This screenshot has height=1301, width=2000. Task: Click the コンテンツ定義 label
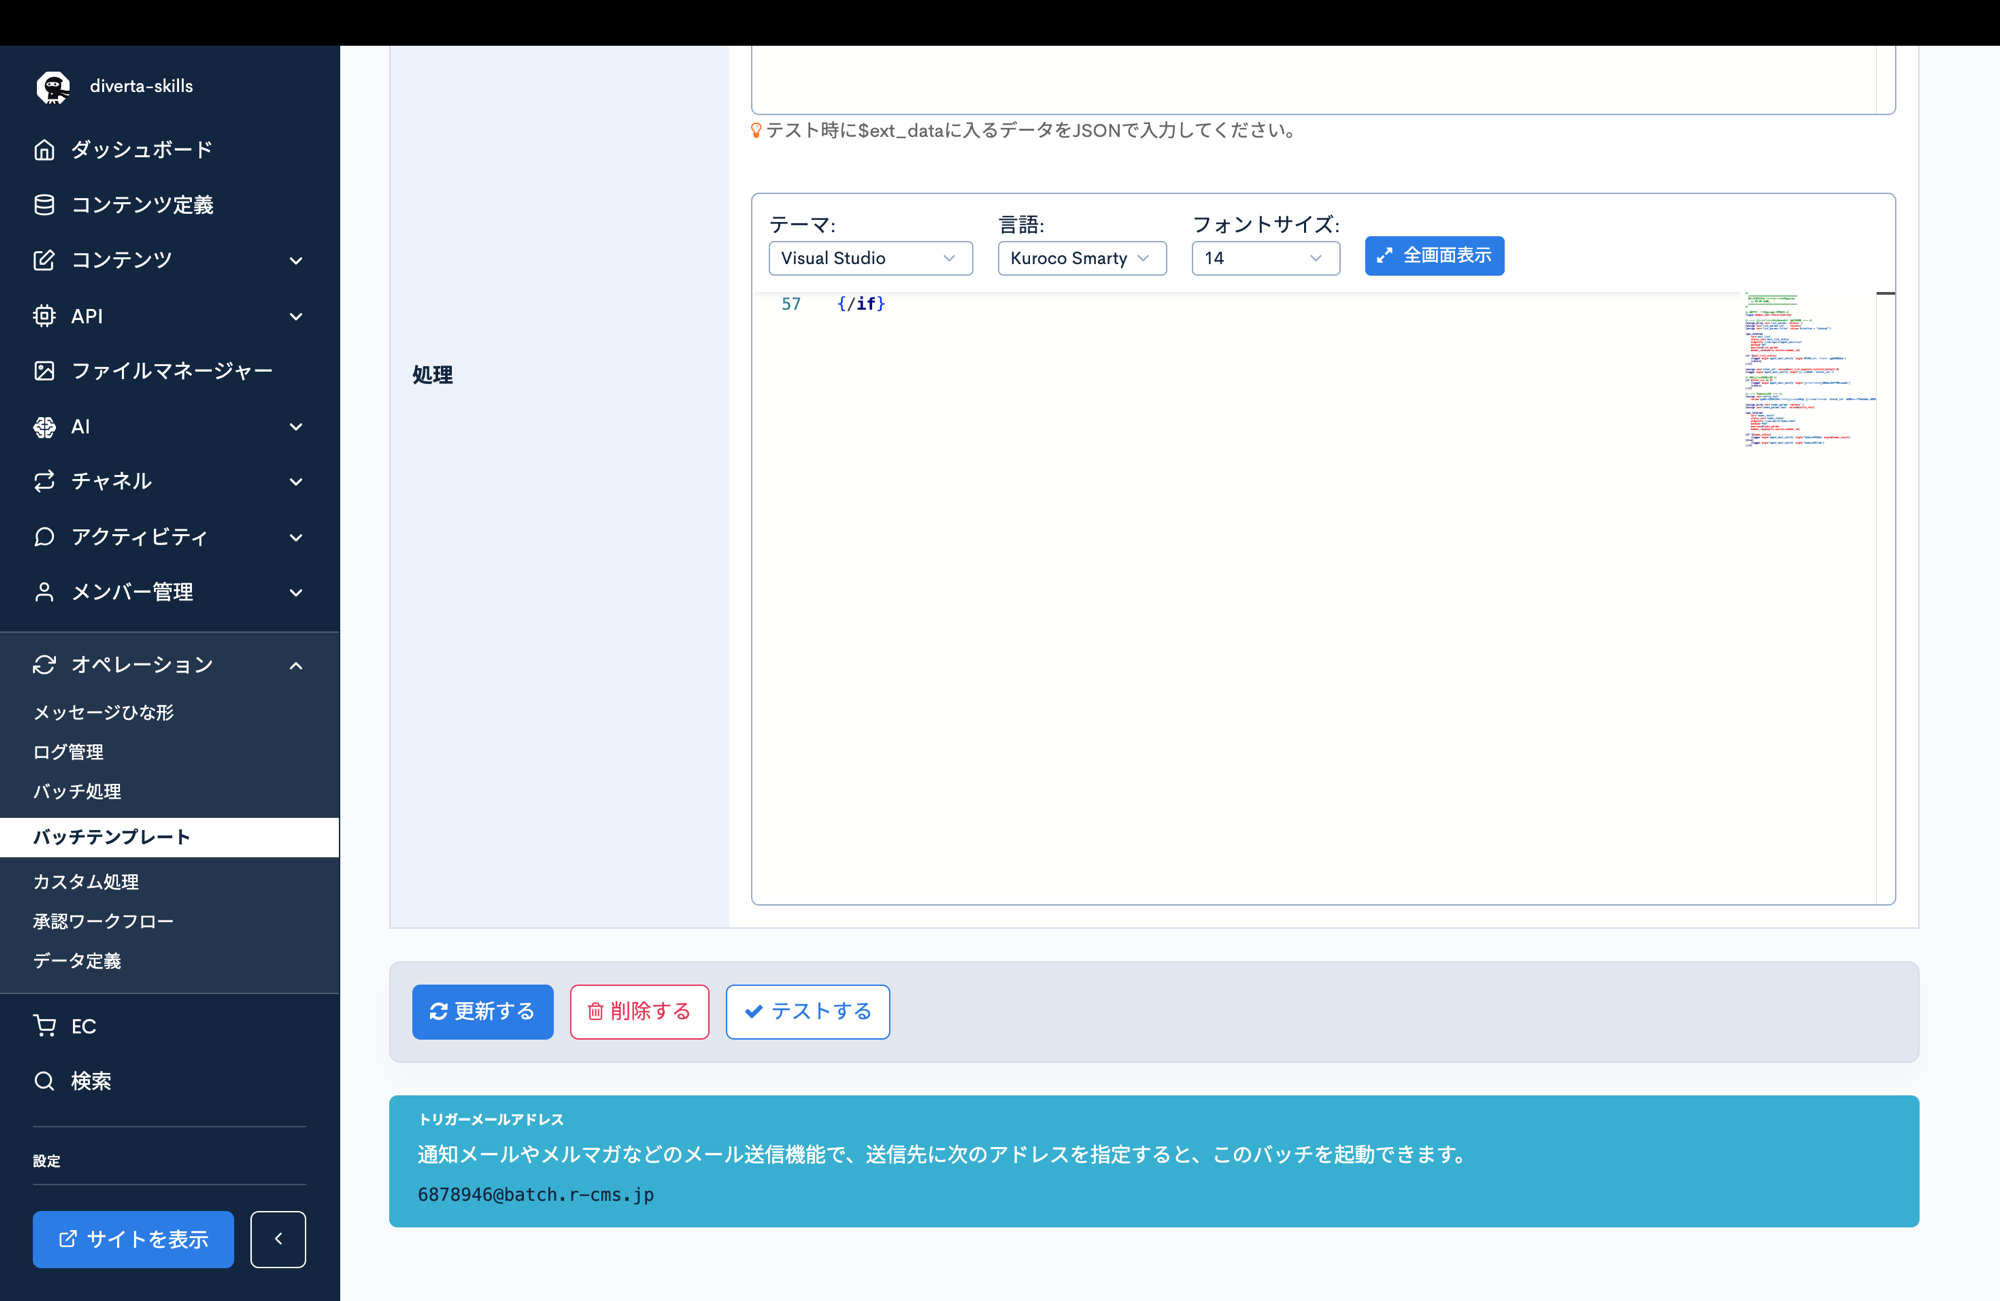pos(142,205)
